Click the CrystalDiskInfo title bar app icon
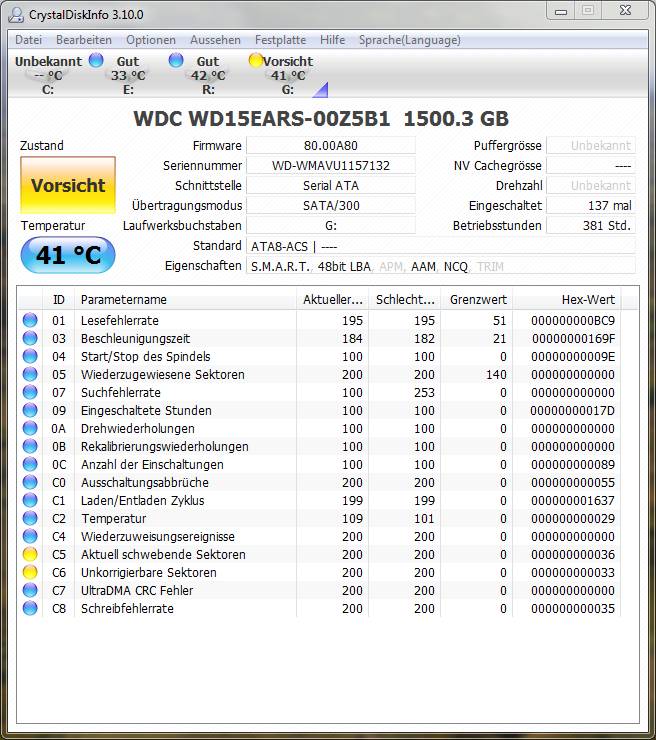656x740 pixels. 16,15
